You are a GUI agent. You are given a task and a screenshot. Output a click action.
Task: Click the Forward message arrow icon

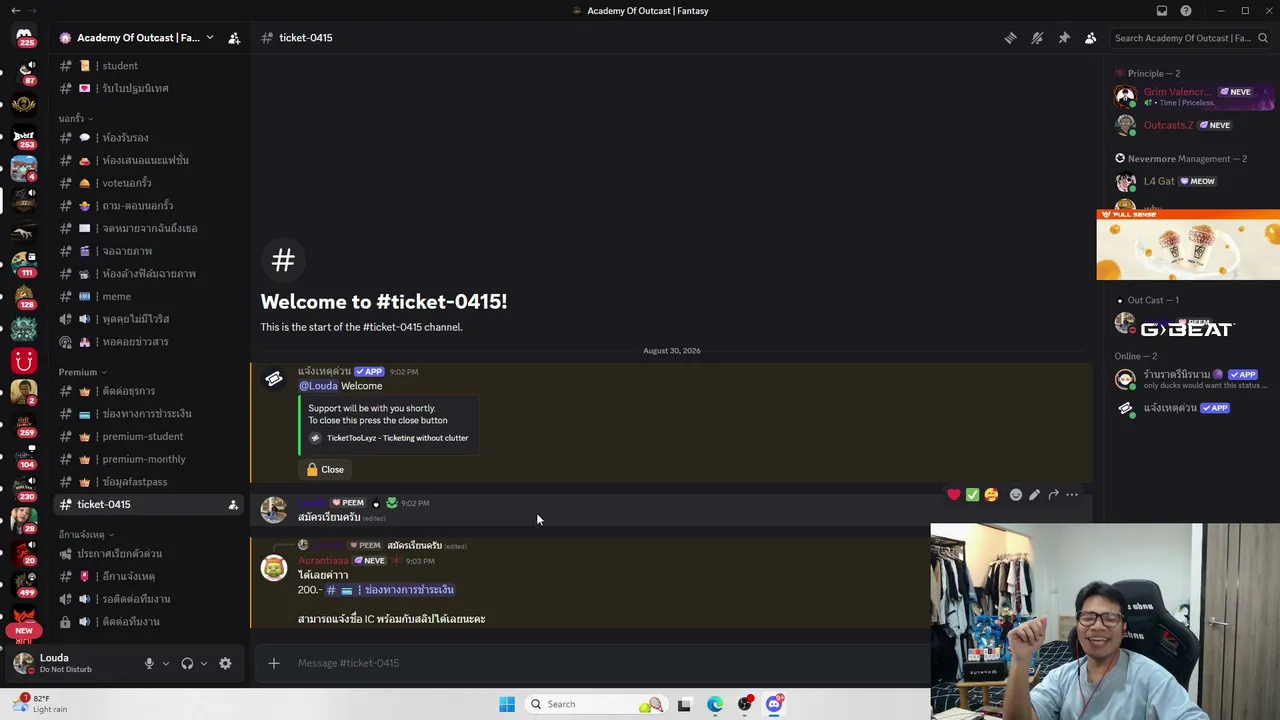1053,495
